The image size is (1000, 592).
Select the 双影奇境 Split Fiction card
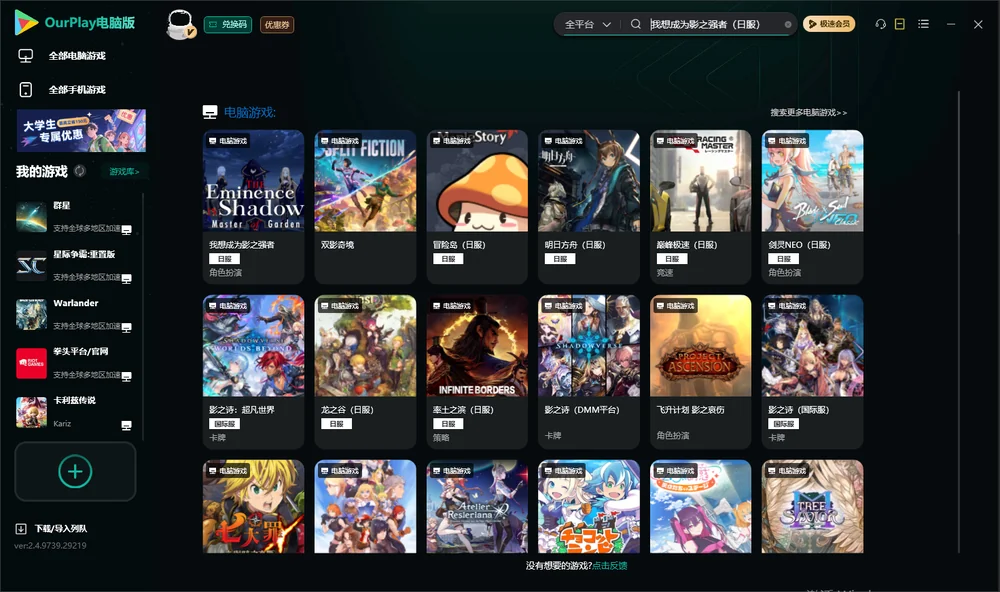365,207
